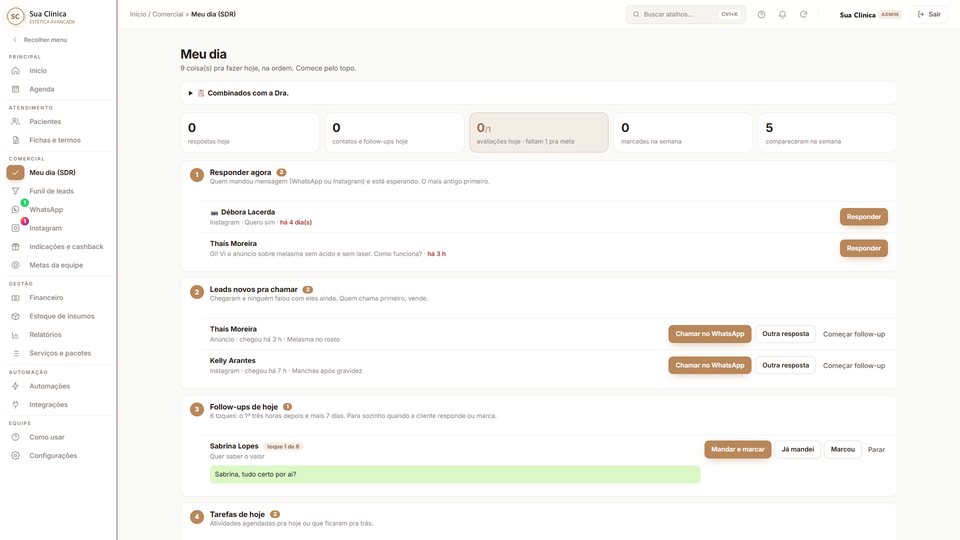Viewport: 960px width, 540px height.
Task: Click the 'Tarefas de hoje' heading
Action: click(x=237, y=514)
